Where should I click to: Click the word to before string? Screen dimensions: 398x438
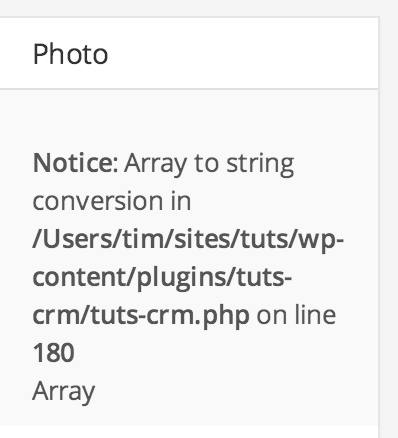coord(206,163)
